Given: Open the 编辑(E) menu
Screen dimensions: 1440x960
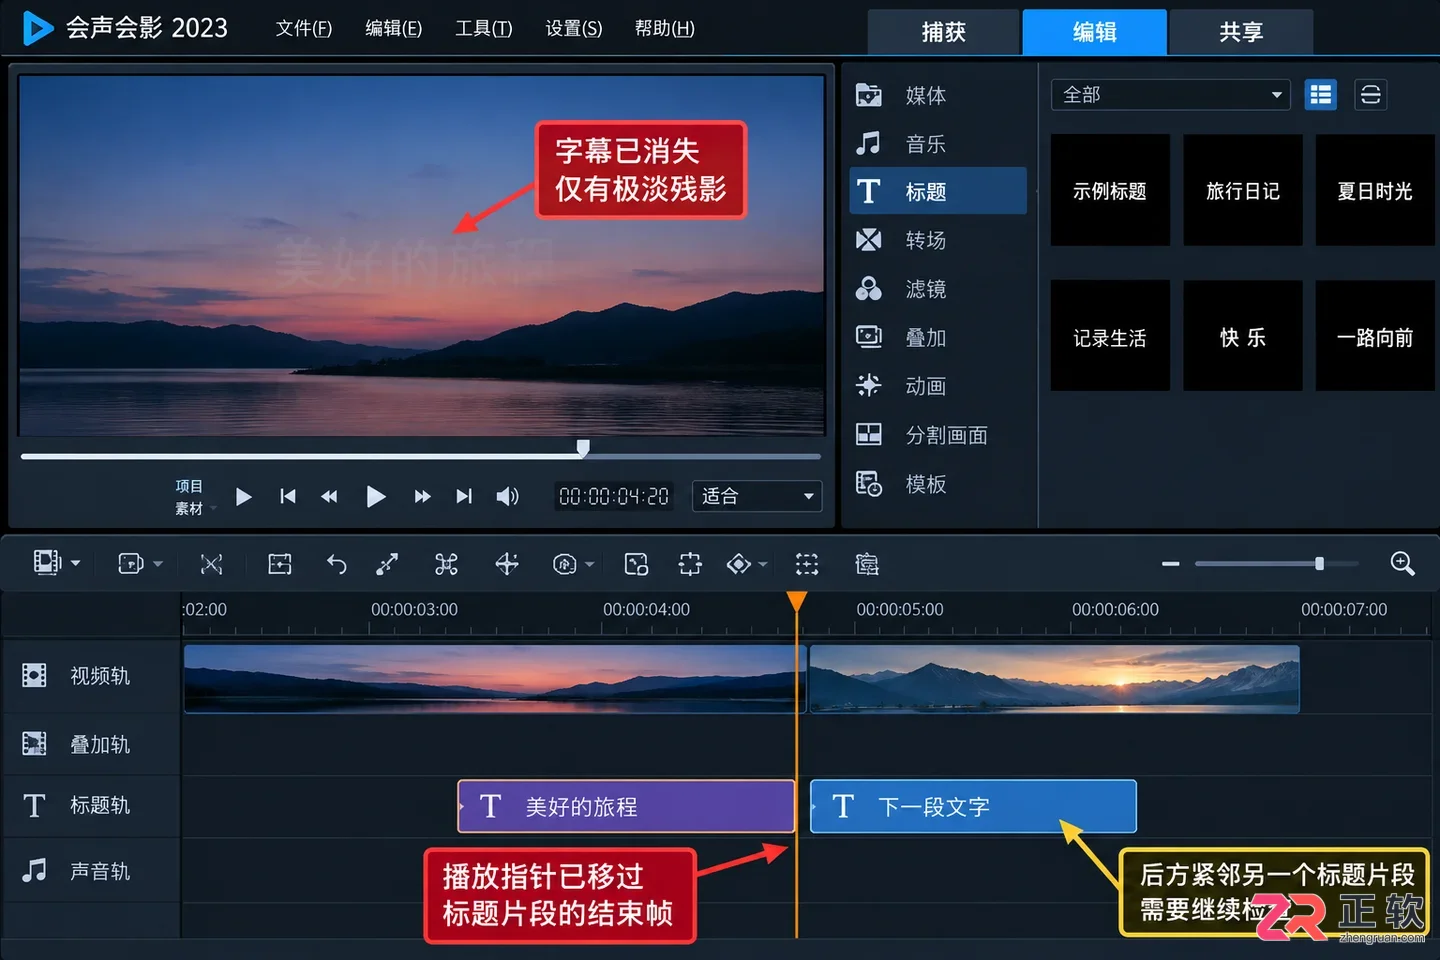Looking at the screenshot, I should tap(393, 28).
